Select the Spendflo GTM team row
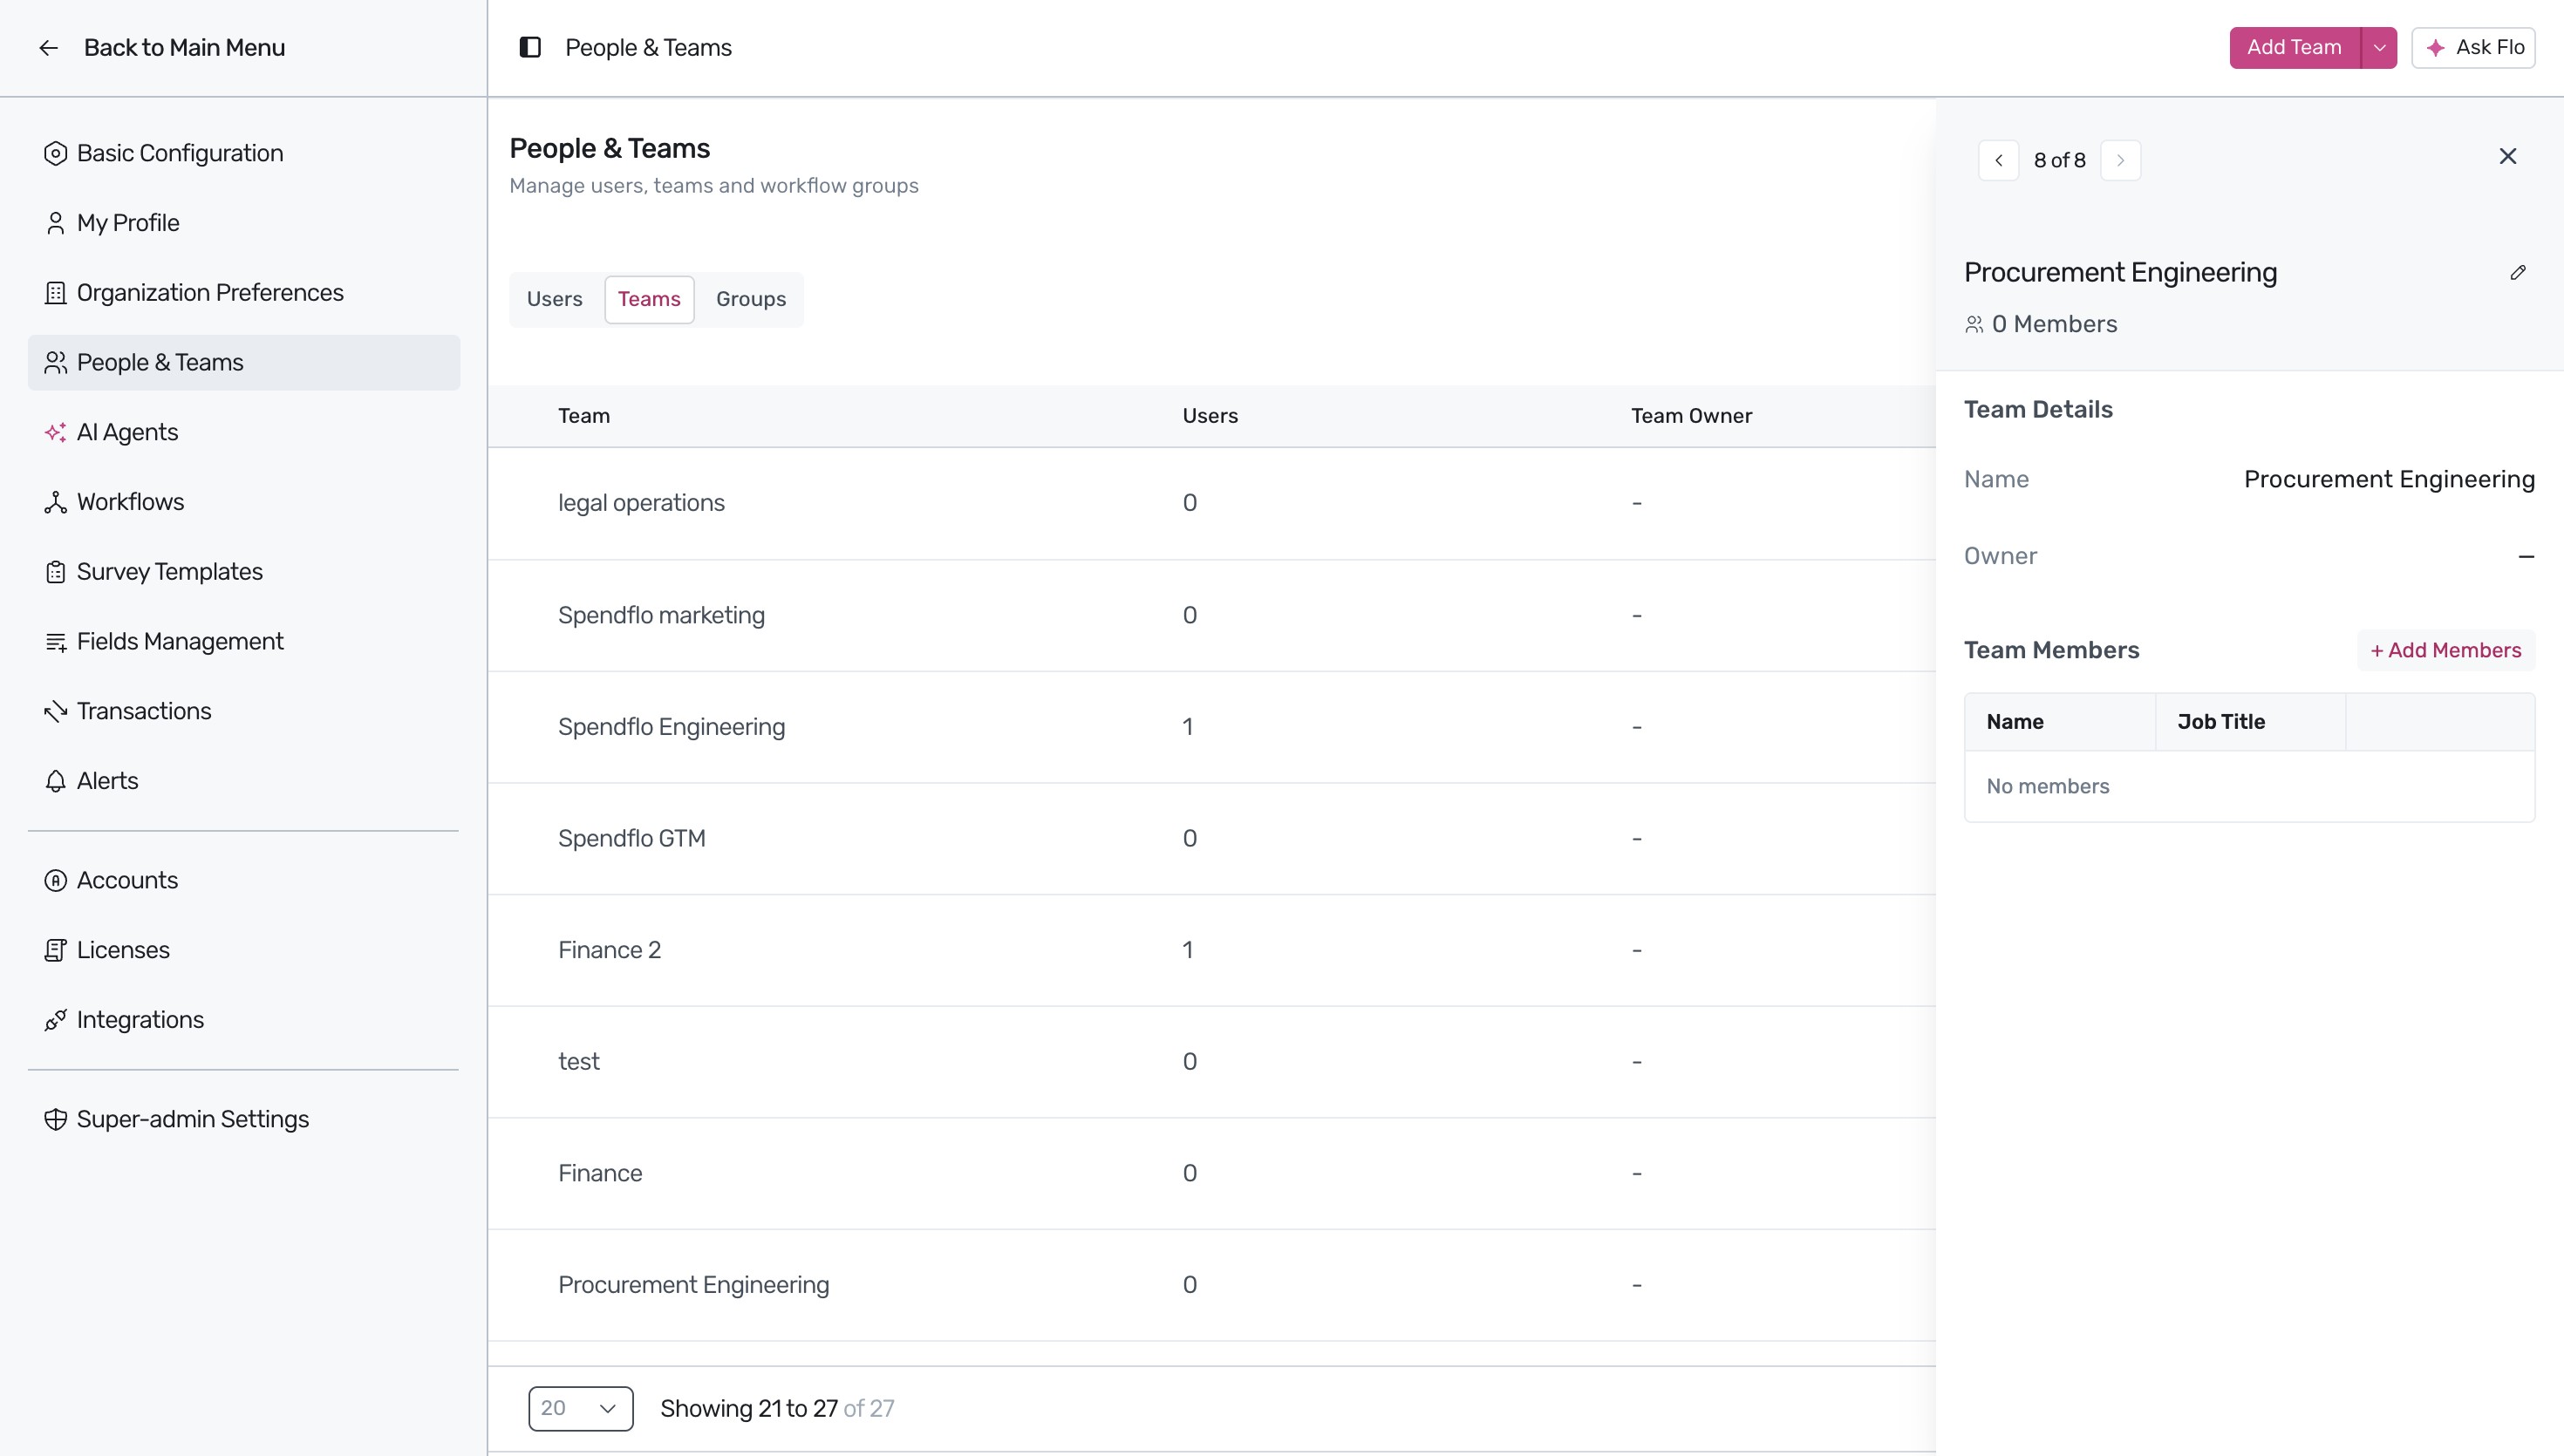This screenshot has width=2564, height=1456. coord(1212,839)
